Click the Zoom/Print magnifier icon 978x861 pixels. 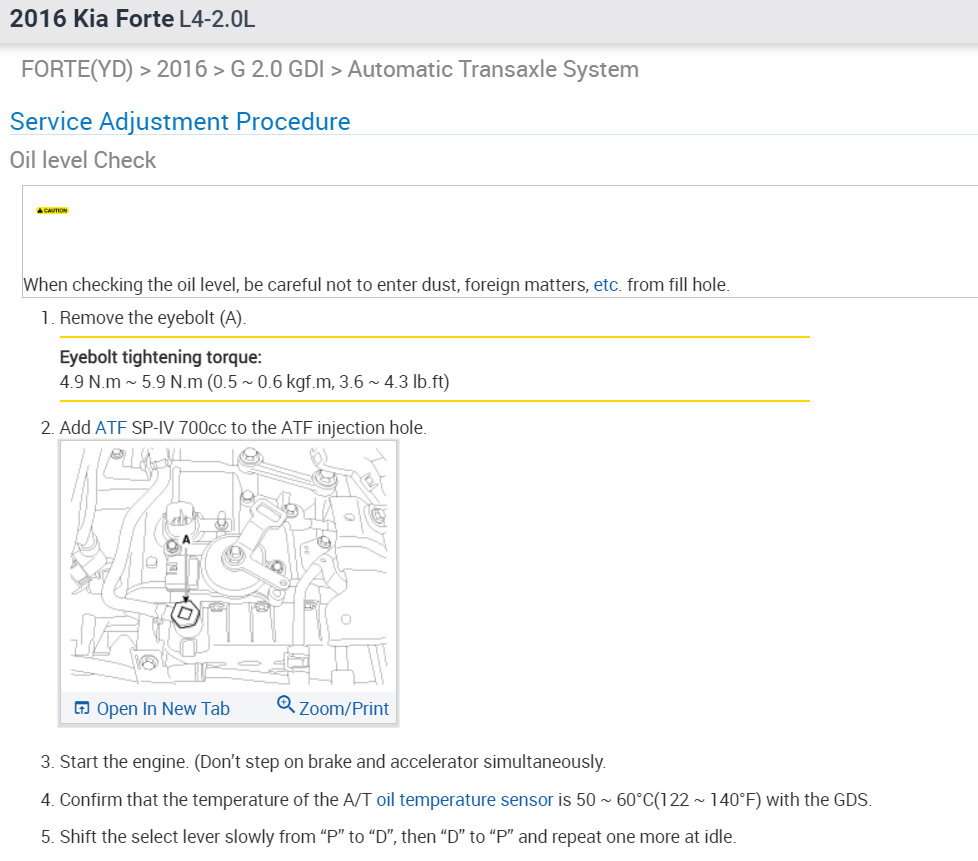[x=285, y=705]
